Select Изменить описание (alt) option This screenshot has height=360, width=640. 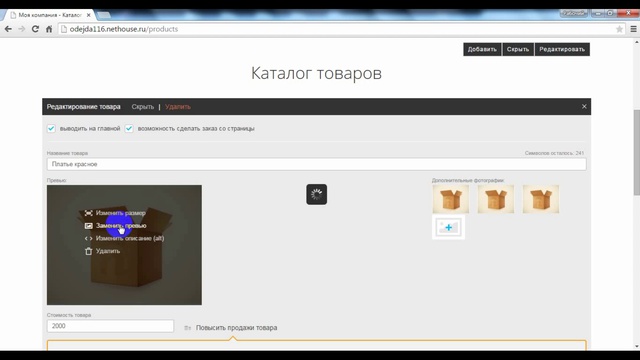130,238
